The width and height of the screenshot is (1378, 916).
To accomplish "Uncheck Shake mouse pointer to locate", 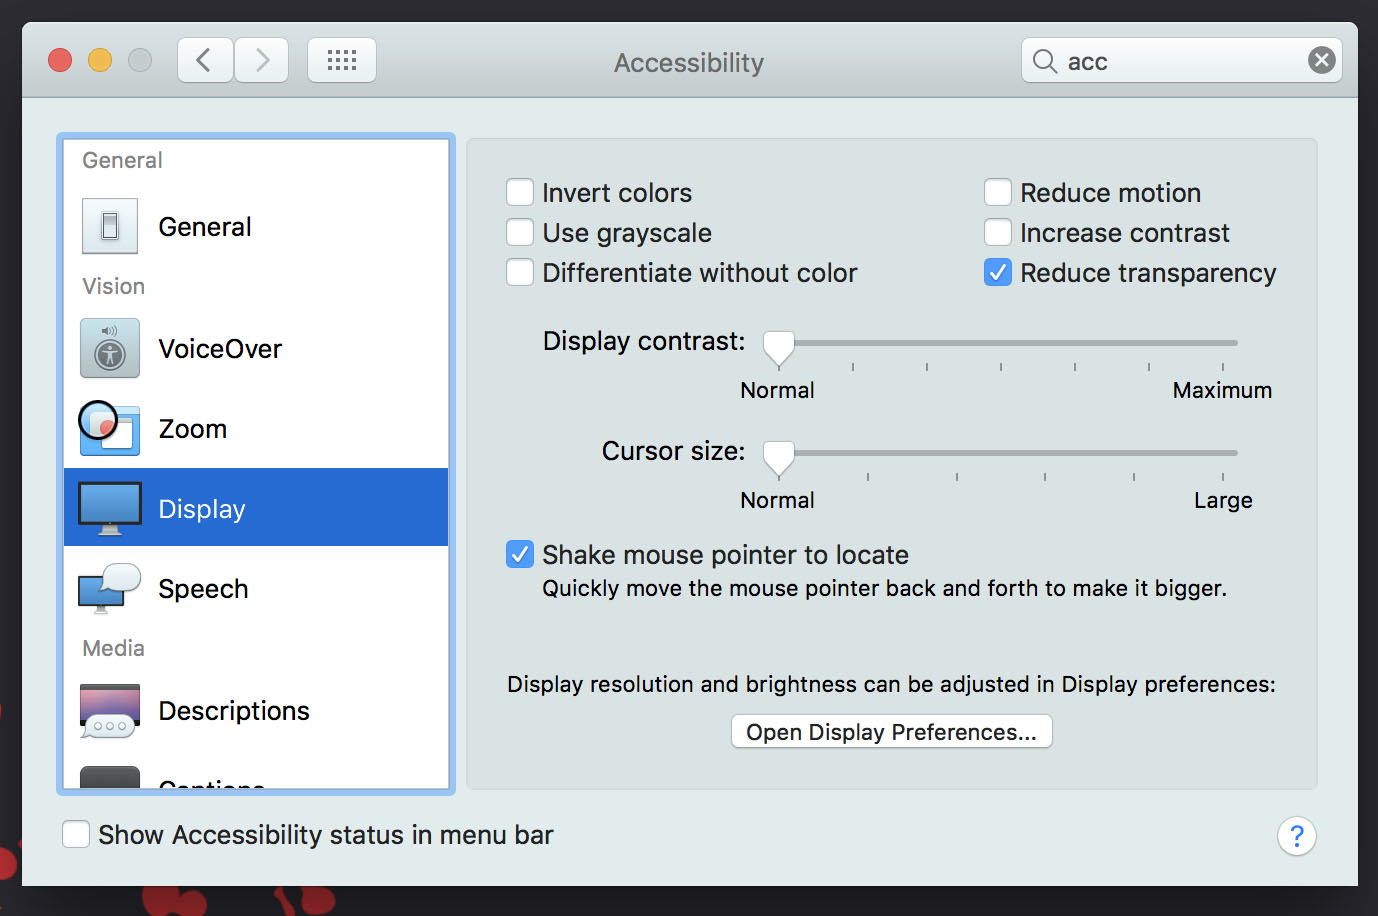I will (519, 554).
